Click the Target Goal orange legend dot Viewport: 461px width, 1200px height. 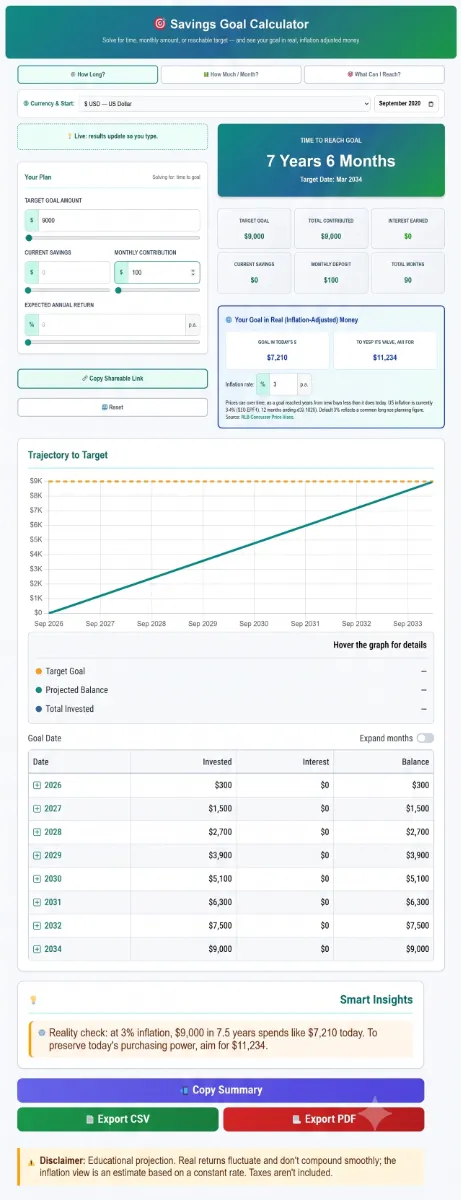coord(38,671)
